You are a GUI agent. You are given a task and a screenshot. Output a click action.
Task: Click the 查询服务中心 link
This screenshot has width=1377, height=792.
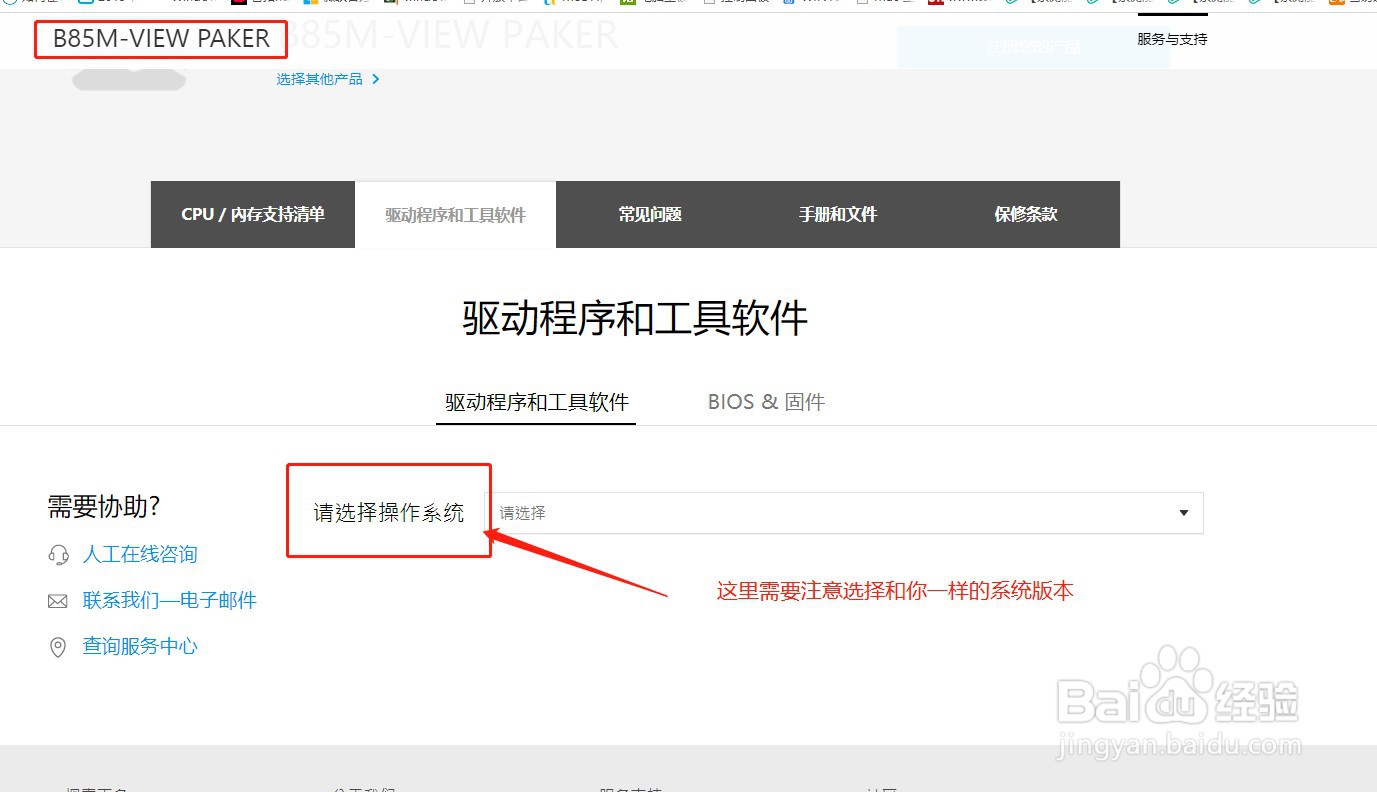(x=139, y=646)
